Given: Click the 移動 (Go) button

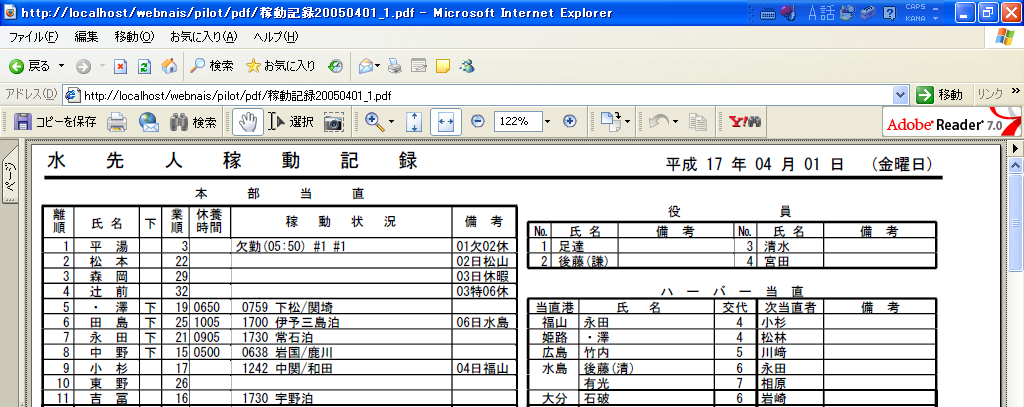Looking at the screenshot, I should pos(941,95).
